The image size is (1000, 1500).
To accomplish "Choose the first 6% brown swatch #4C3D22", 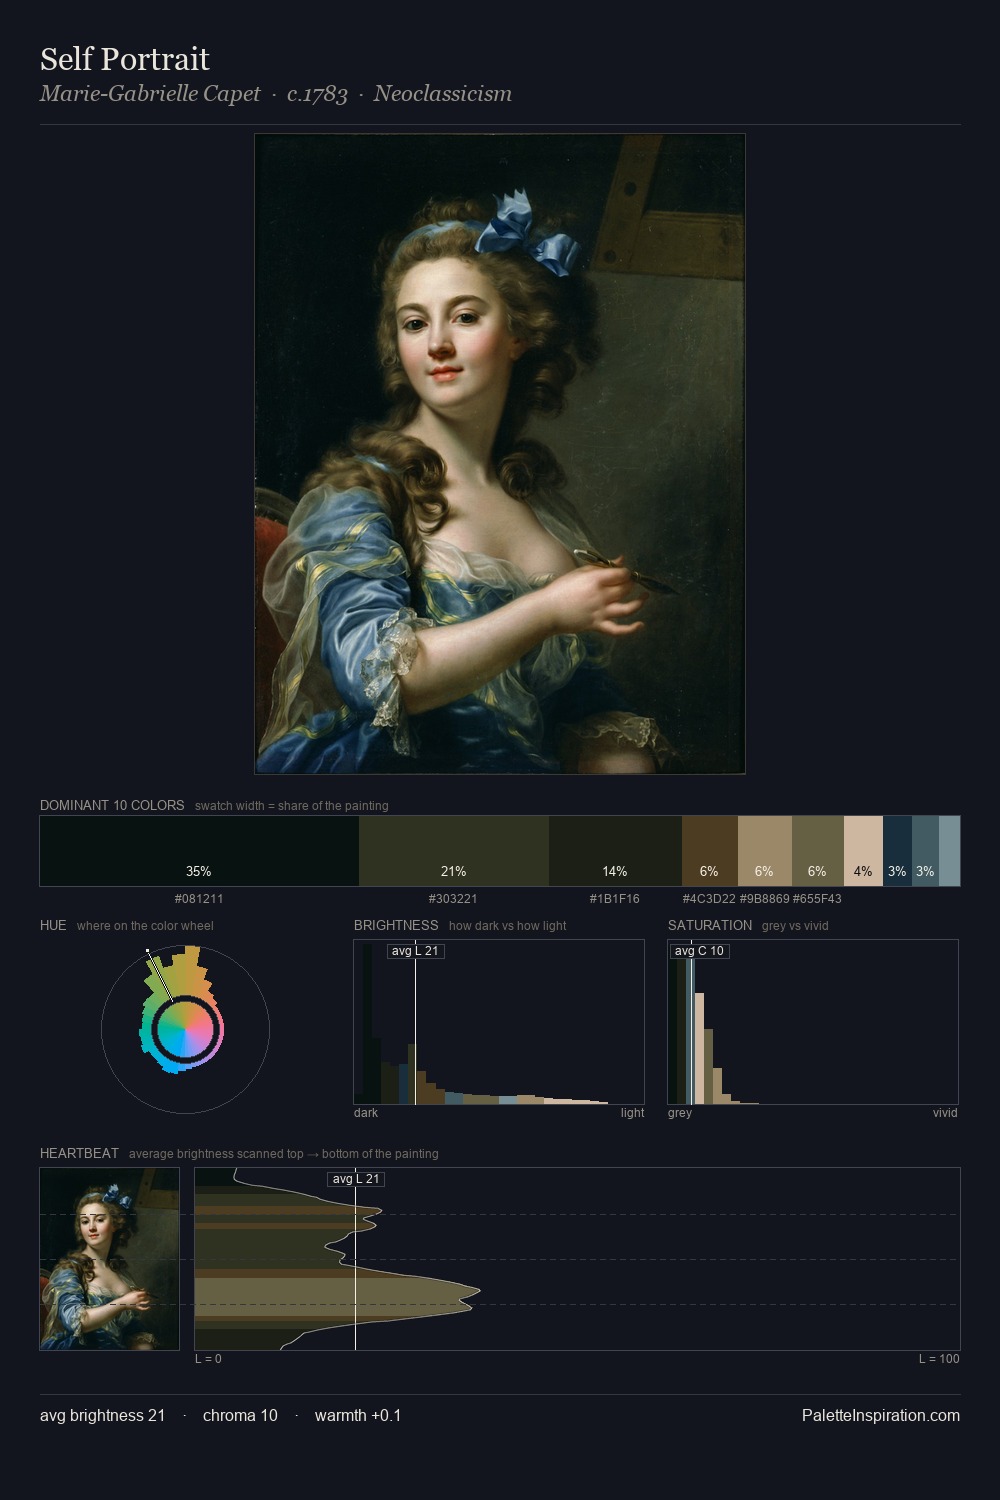I will 710,851.
